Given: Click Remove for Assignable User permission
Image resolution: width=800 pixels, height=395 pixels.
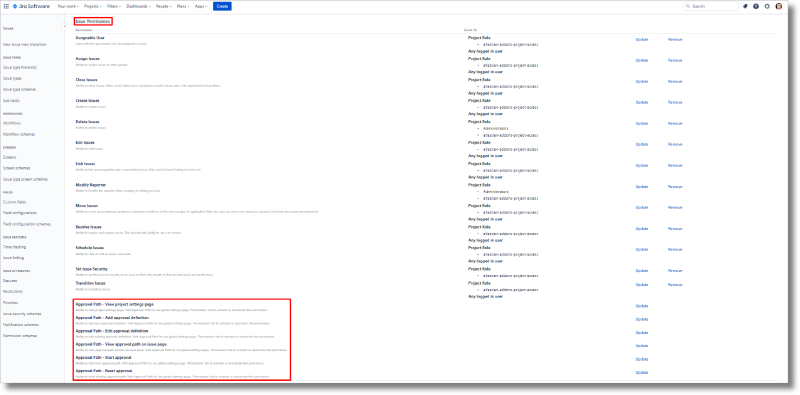Looking at the screenshot, I should coord(675,39).
